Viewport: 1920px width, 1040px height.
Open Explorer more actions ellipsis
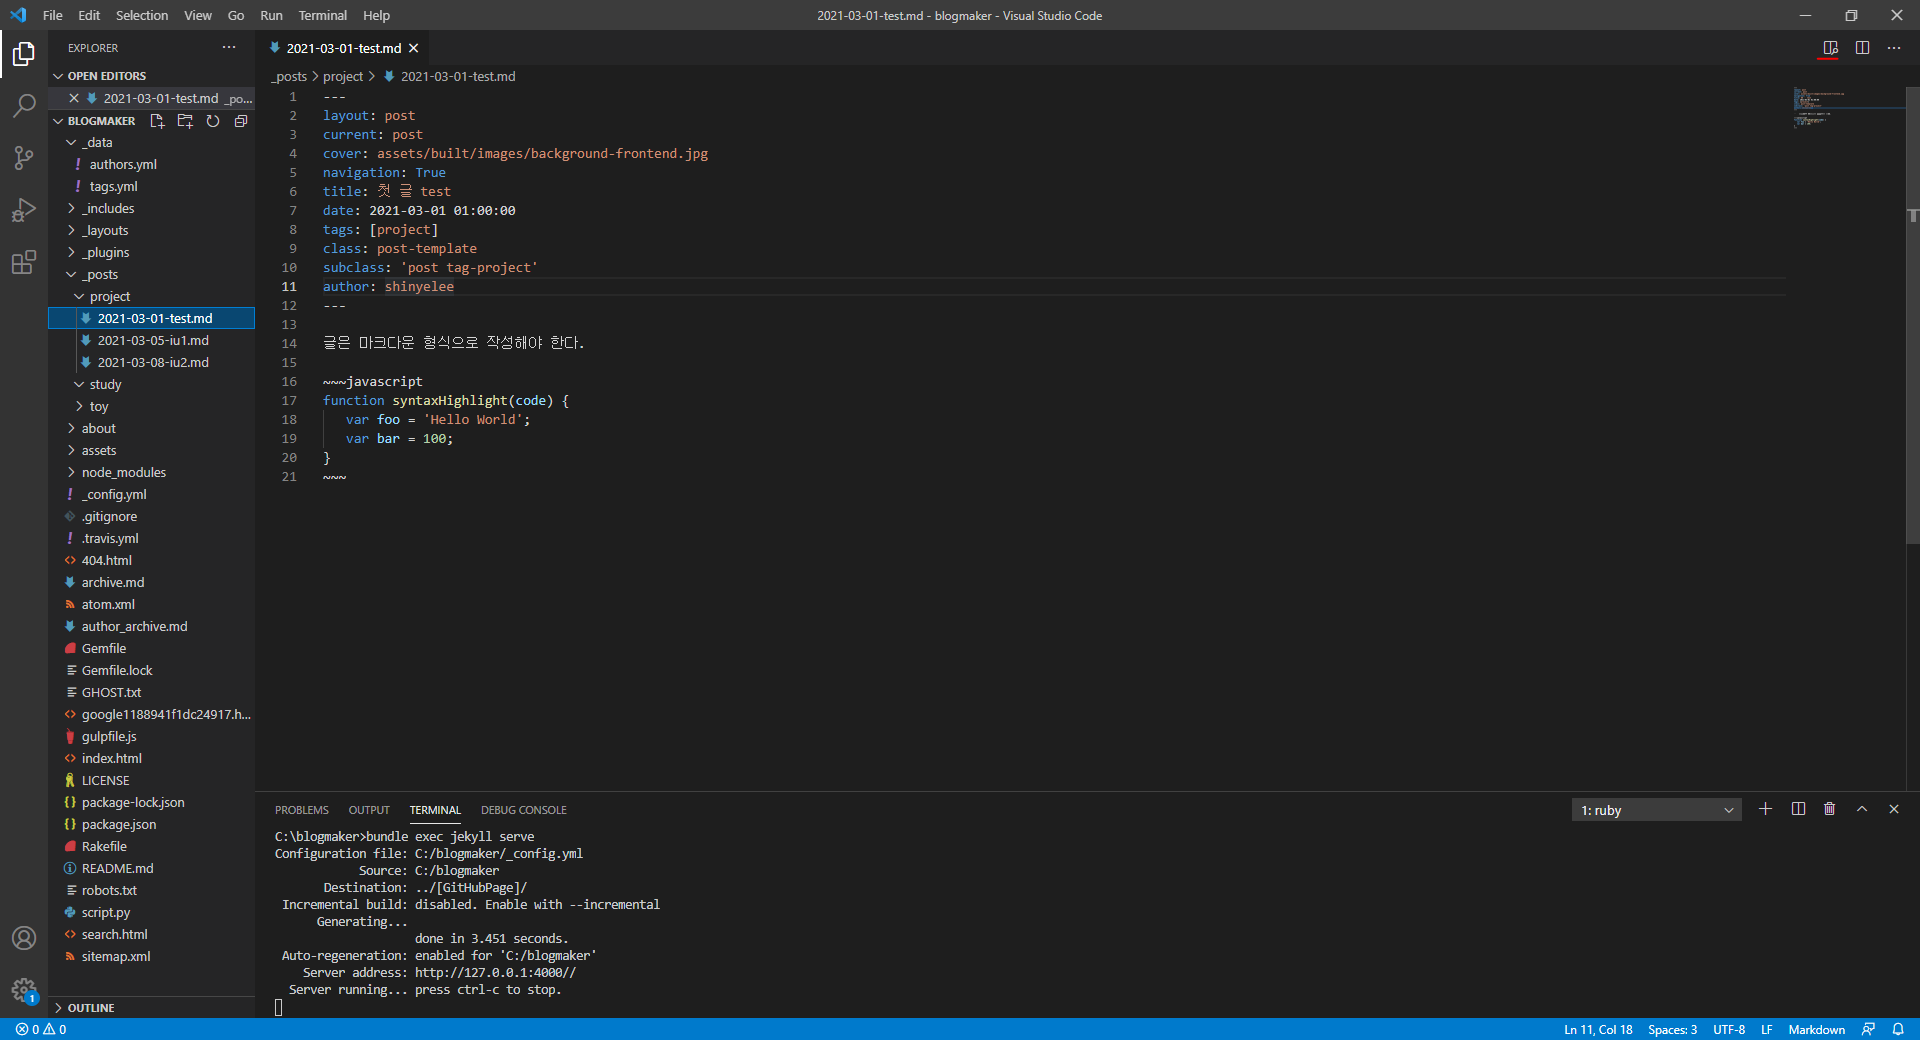229,47
